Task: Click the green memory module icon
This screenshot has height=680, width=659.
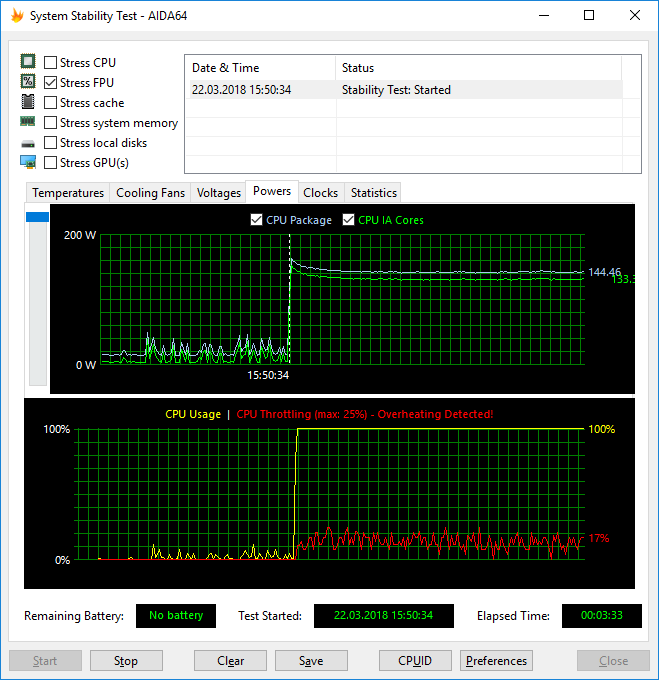Action: pyautogui.click(x=28, y=121)
